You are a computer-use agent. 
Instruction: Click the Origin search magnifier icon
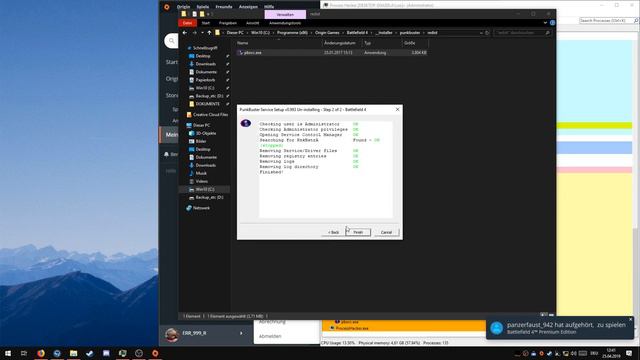171,40
